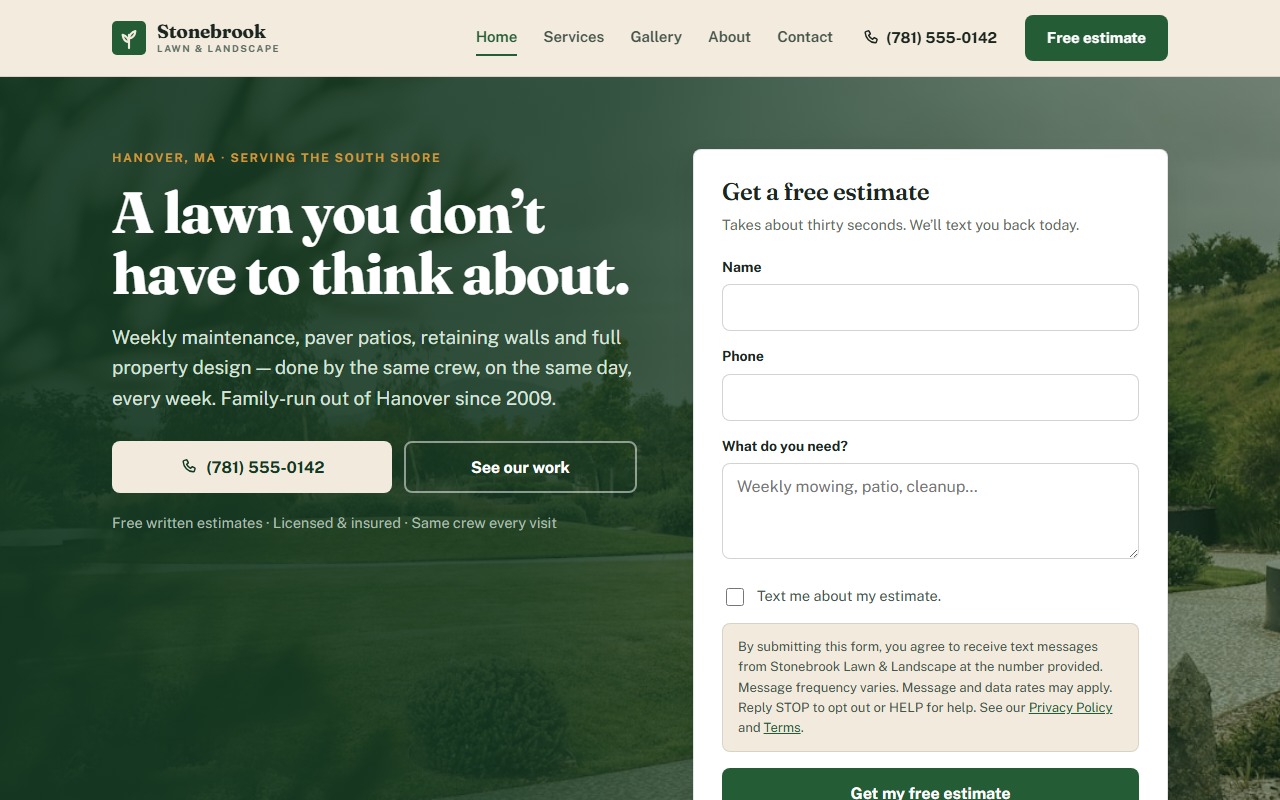Open the Services nav item
Image resolution: width=1280 pixels, height=800 pixels.
coord(574,37)
